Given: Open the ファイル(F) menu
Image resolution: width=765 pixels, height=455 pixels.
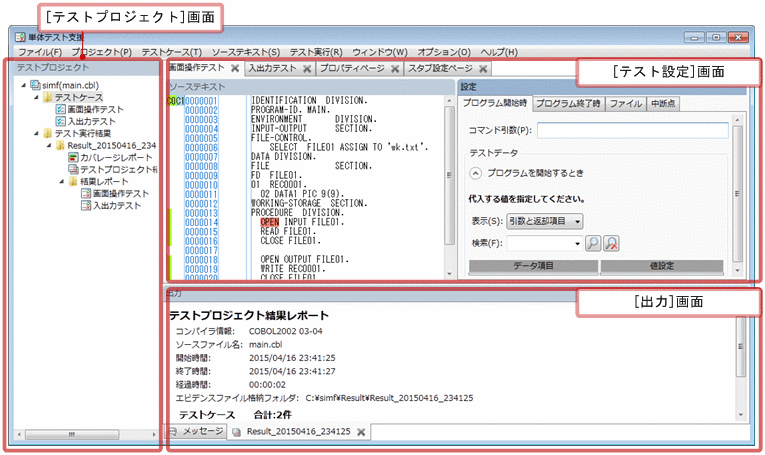Looking at the screenshot, I should coord(40,52).
